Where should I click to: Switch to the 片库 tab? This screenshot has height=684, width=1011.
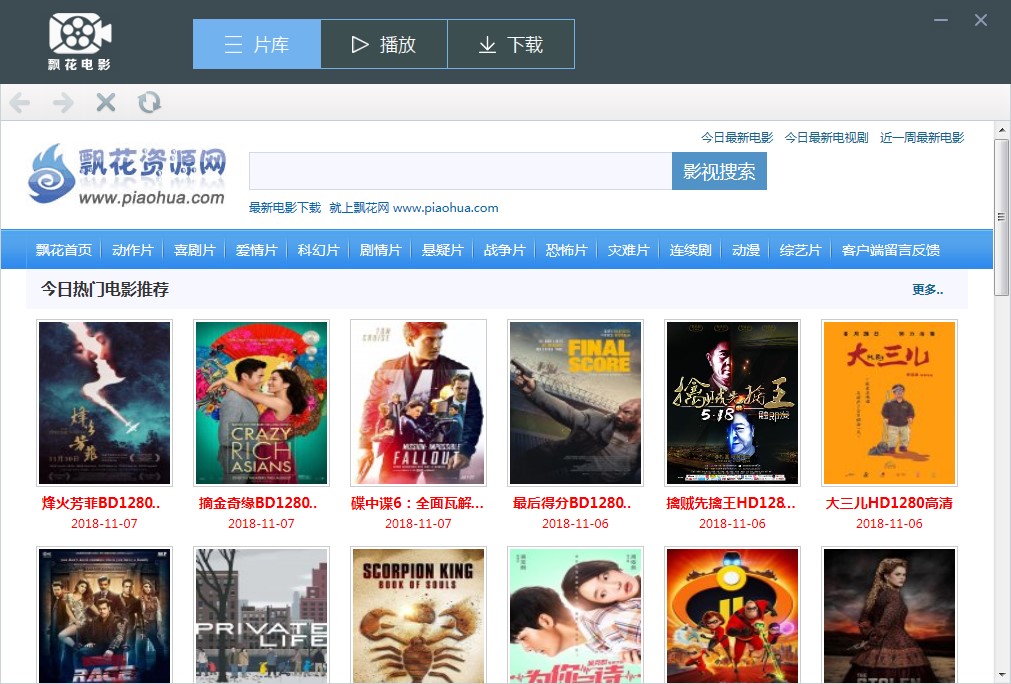pos(257,44)
